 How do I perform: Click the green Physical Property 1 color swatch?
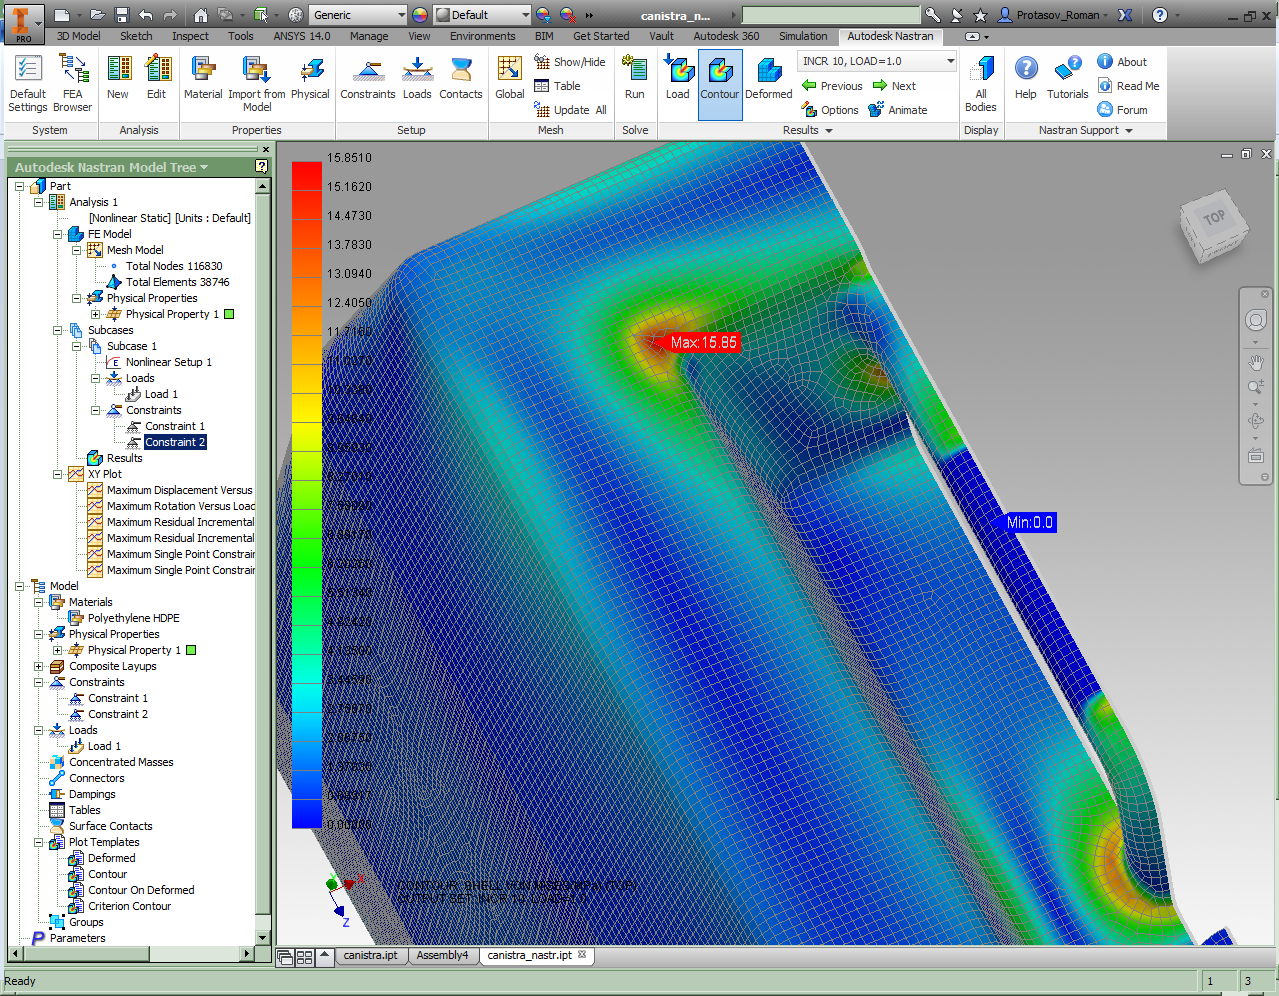tap(229, 314)
